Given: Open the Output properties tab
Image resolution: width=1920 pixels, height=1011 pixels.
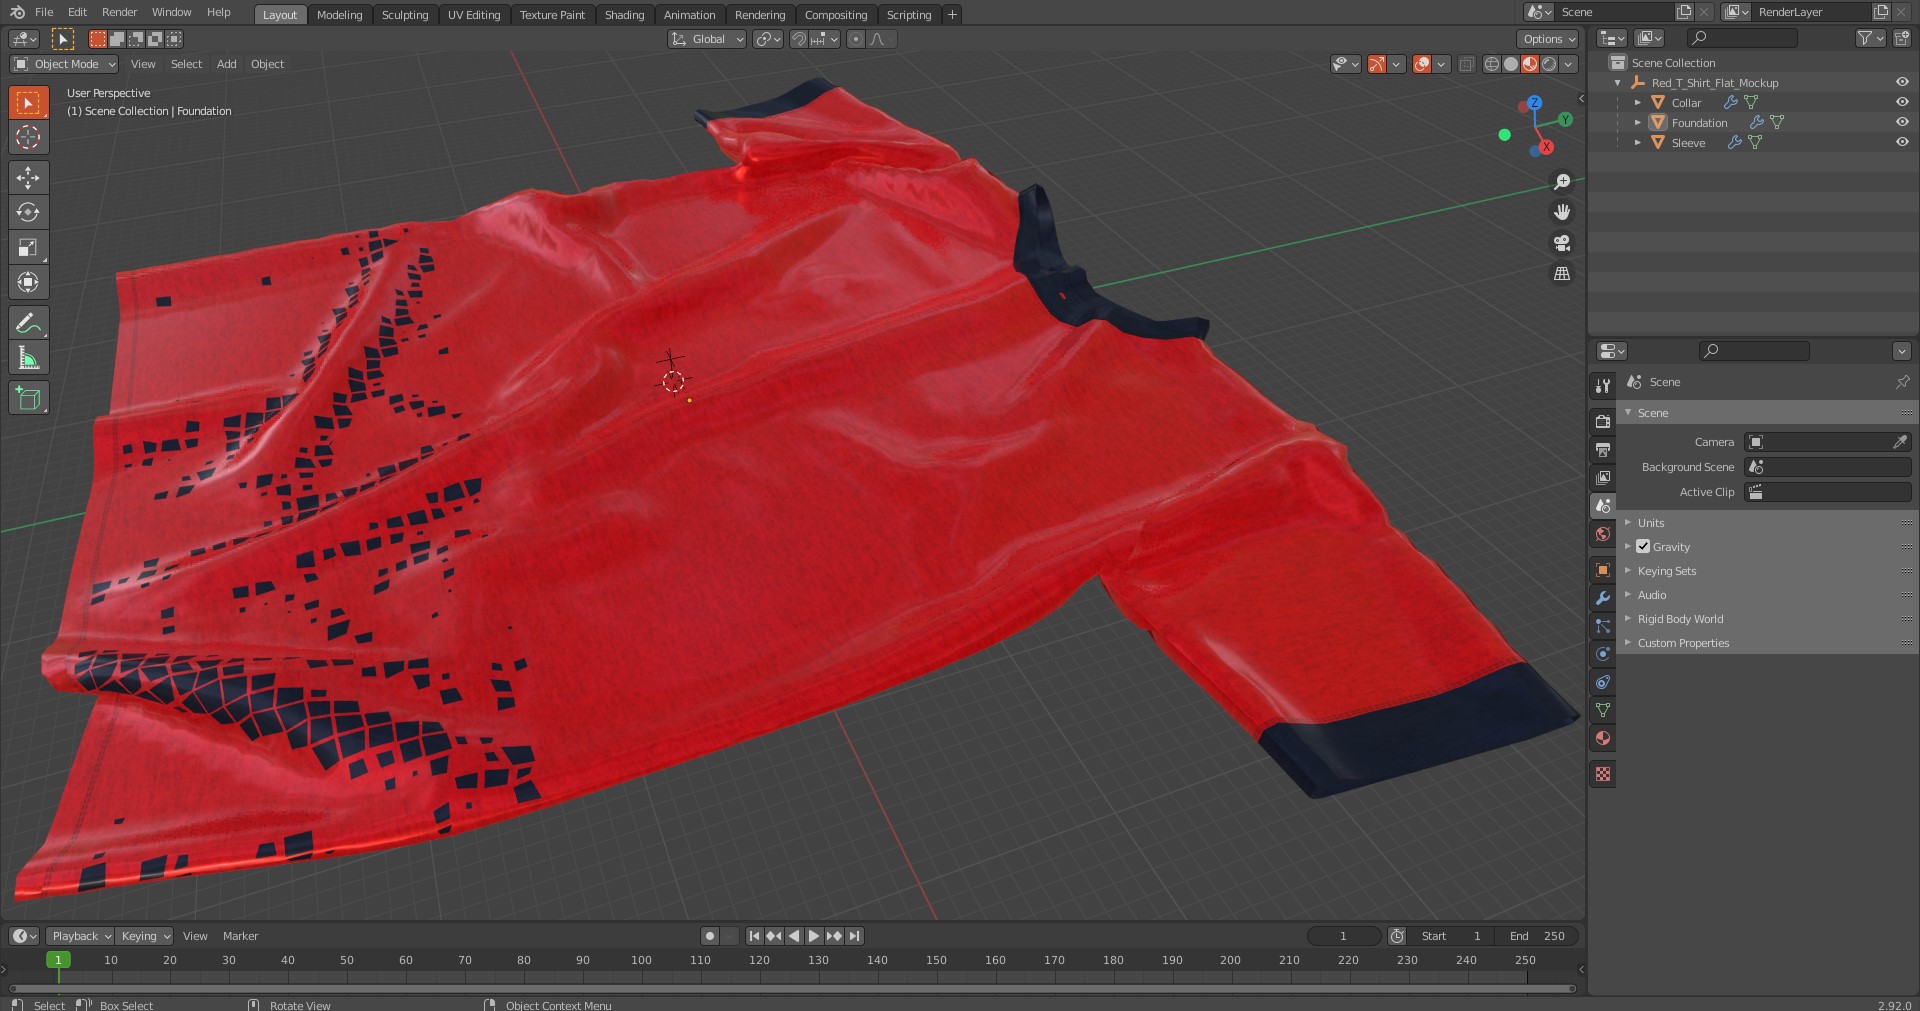Looking at the screenshot, I should click(1603, 450).
